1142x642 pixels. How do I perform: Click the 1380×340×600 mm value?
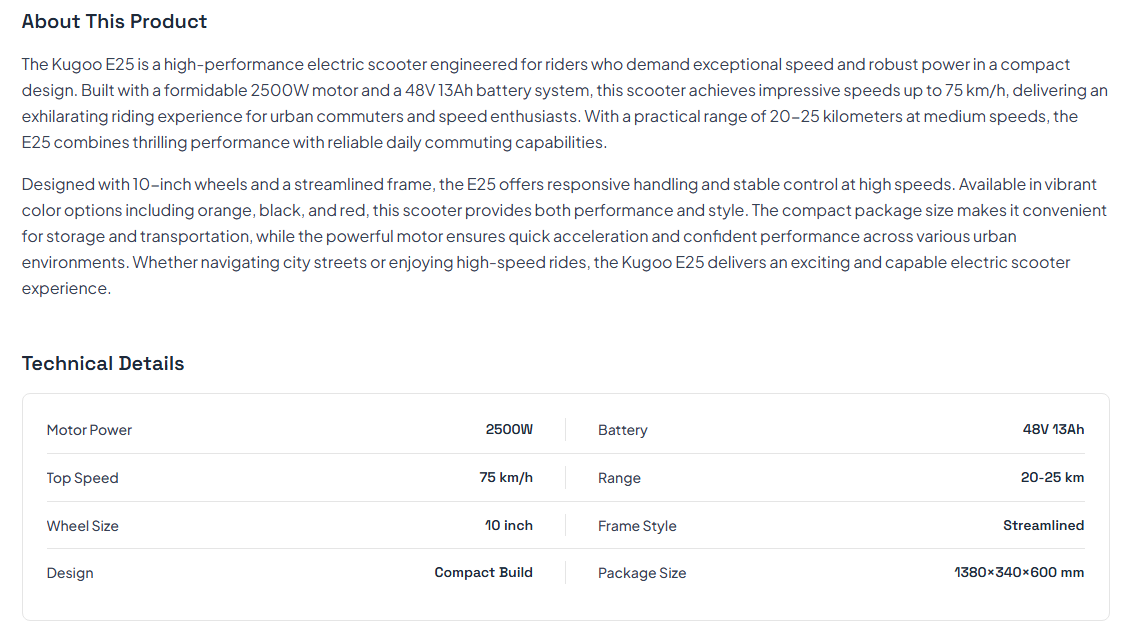[1019, 572]
